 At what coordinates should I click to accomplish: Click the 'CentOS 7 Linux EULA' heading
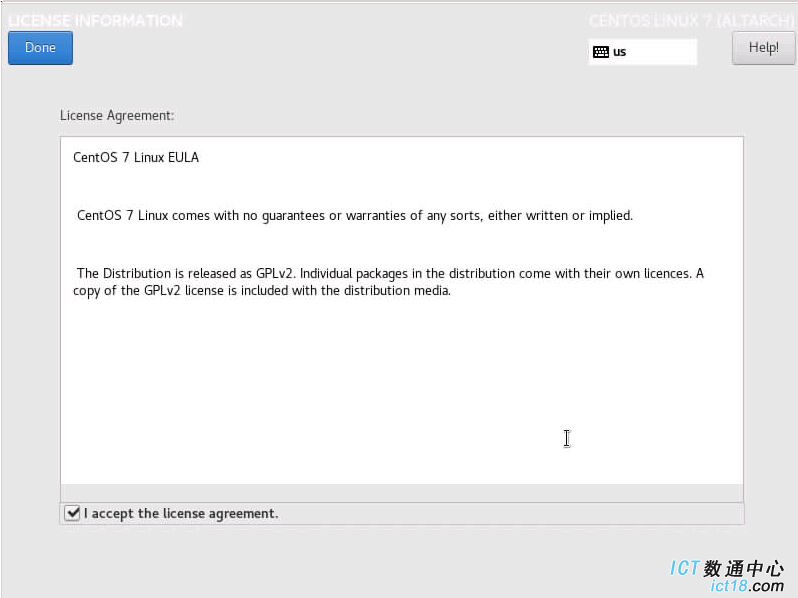click(x=136, y=157)
